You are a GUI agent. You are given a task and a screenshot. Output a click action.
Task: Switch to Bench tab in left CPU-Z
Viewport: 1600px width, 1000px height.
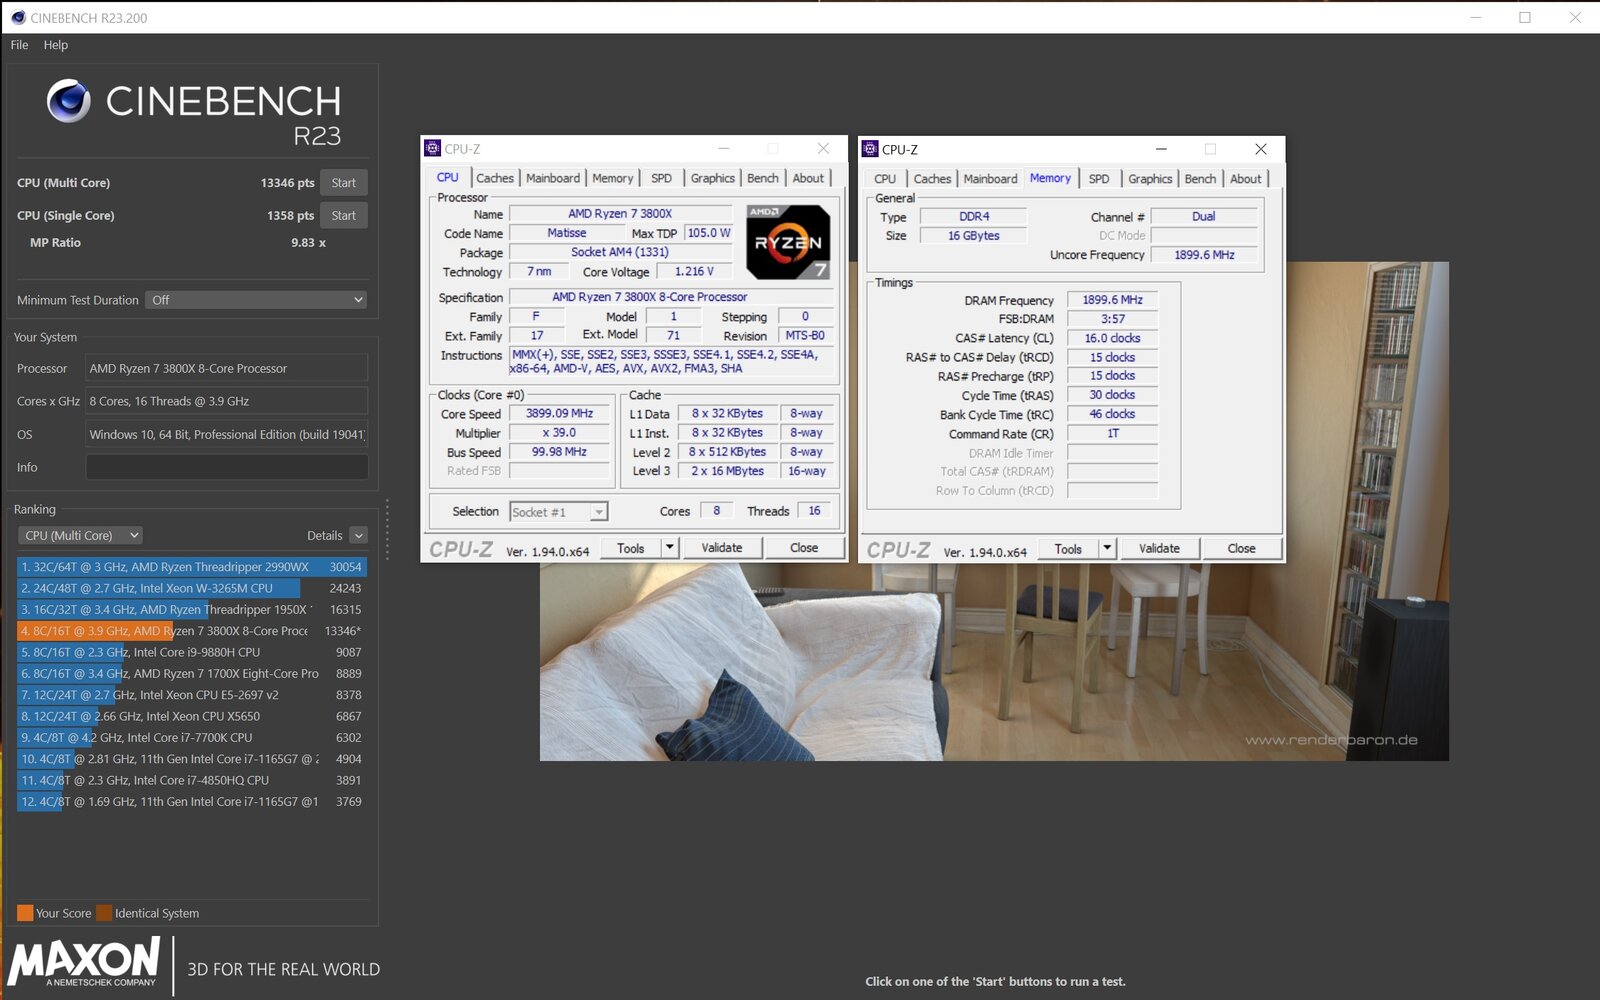click(x=762, y=178)
